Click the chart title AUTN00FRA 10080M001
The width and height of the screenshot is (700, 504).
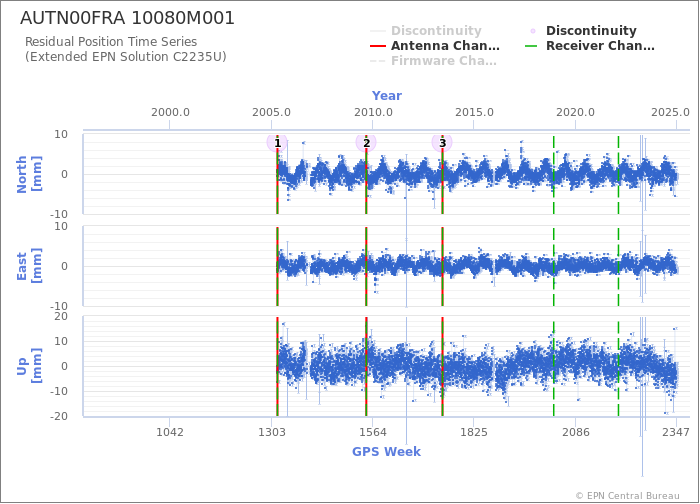[127, 18]
